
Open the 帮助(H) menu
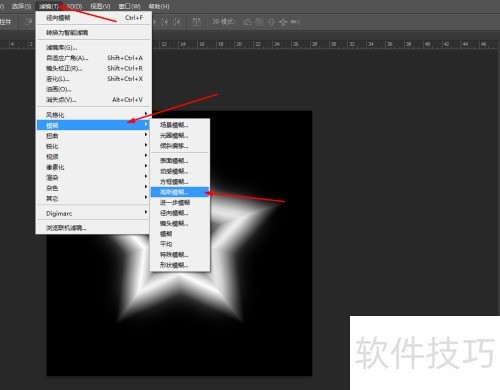159,6
